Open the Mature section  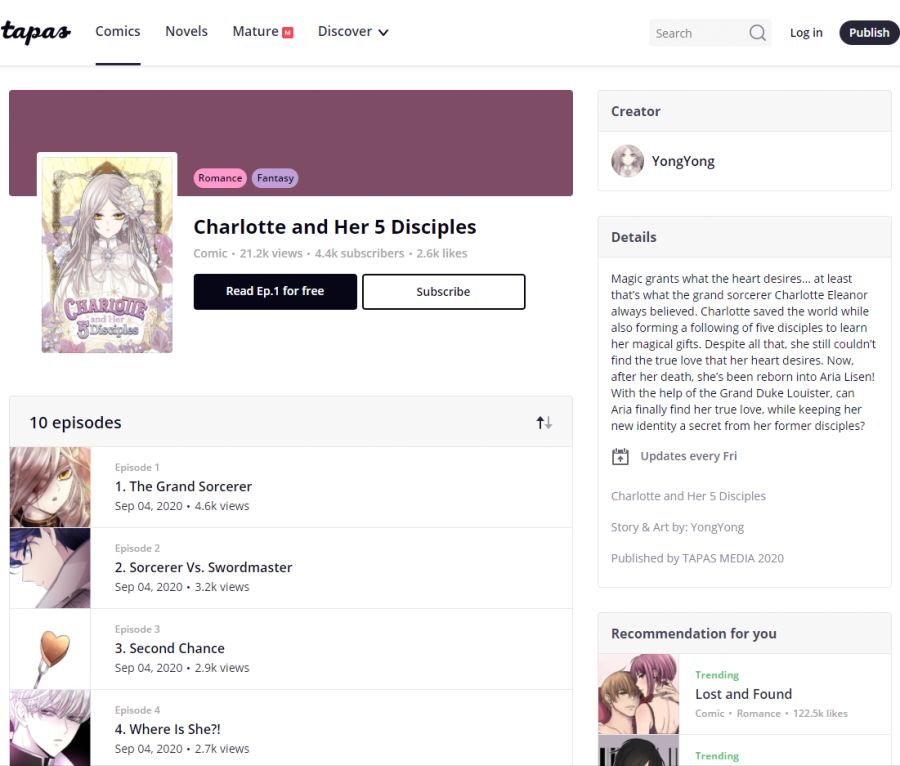point(255,32)
